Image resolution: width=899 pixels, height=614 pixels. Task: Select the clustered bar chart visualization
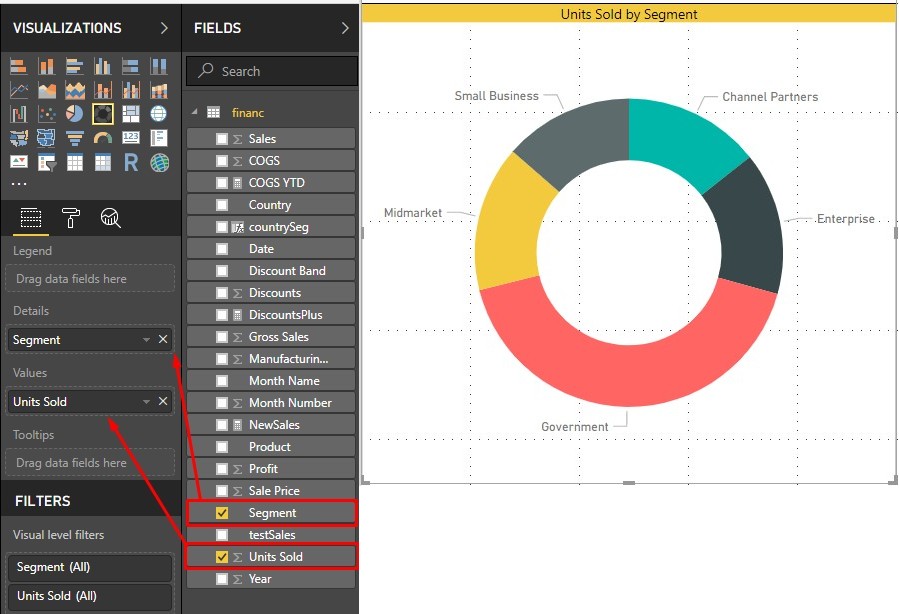point(75,67)
